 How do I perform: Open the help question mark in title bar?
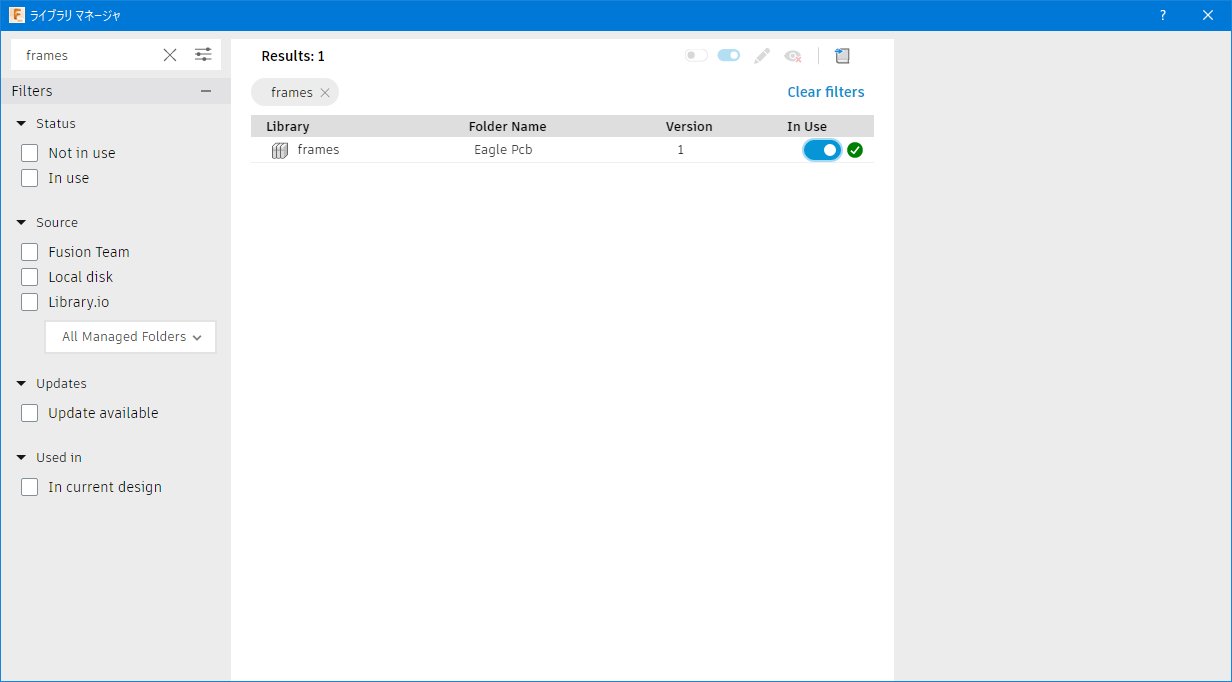tap(1163, 16)
